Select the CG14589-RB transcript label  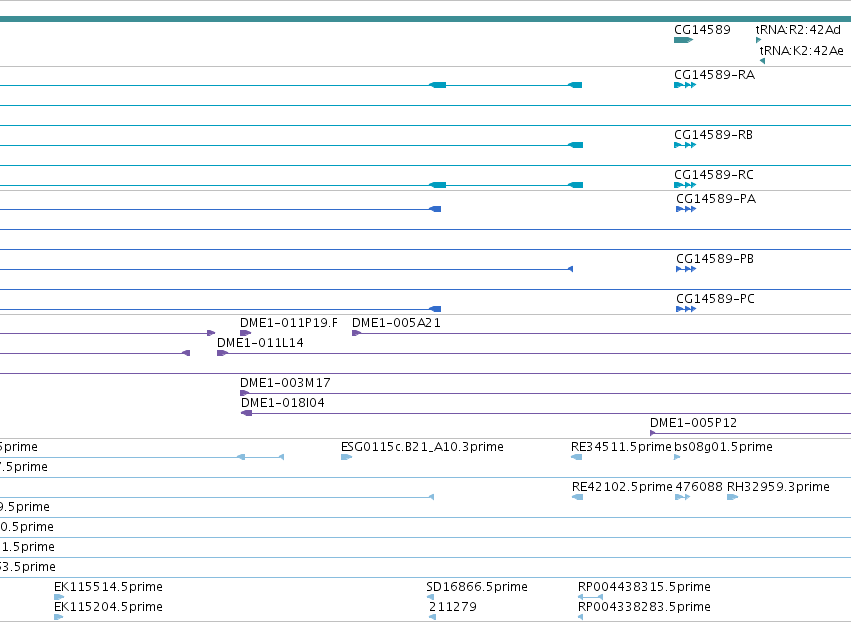tap(713, 135)
